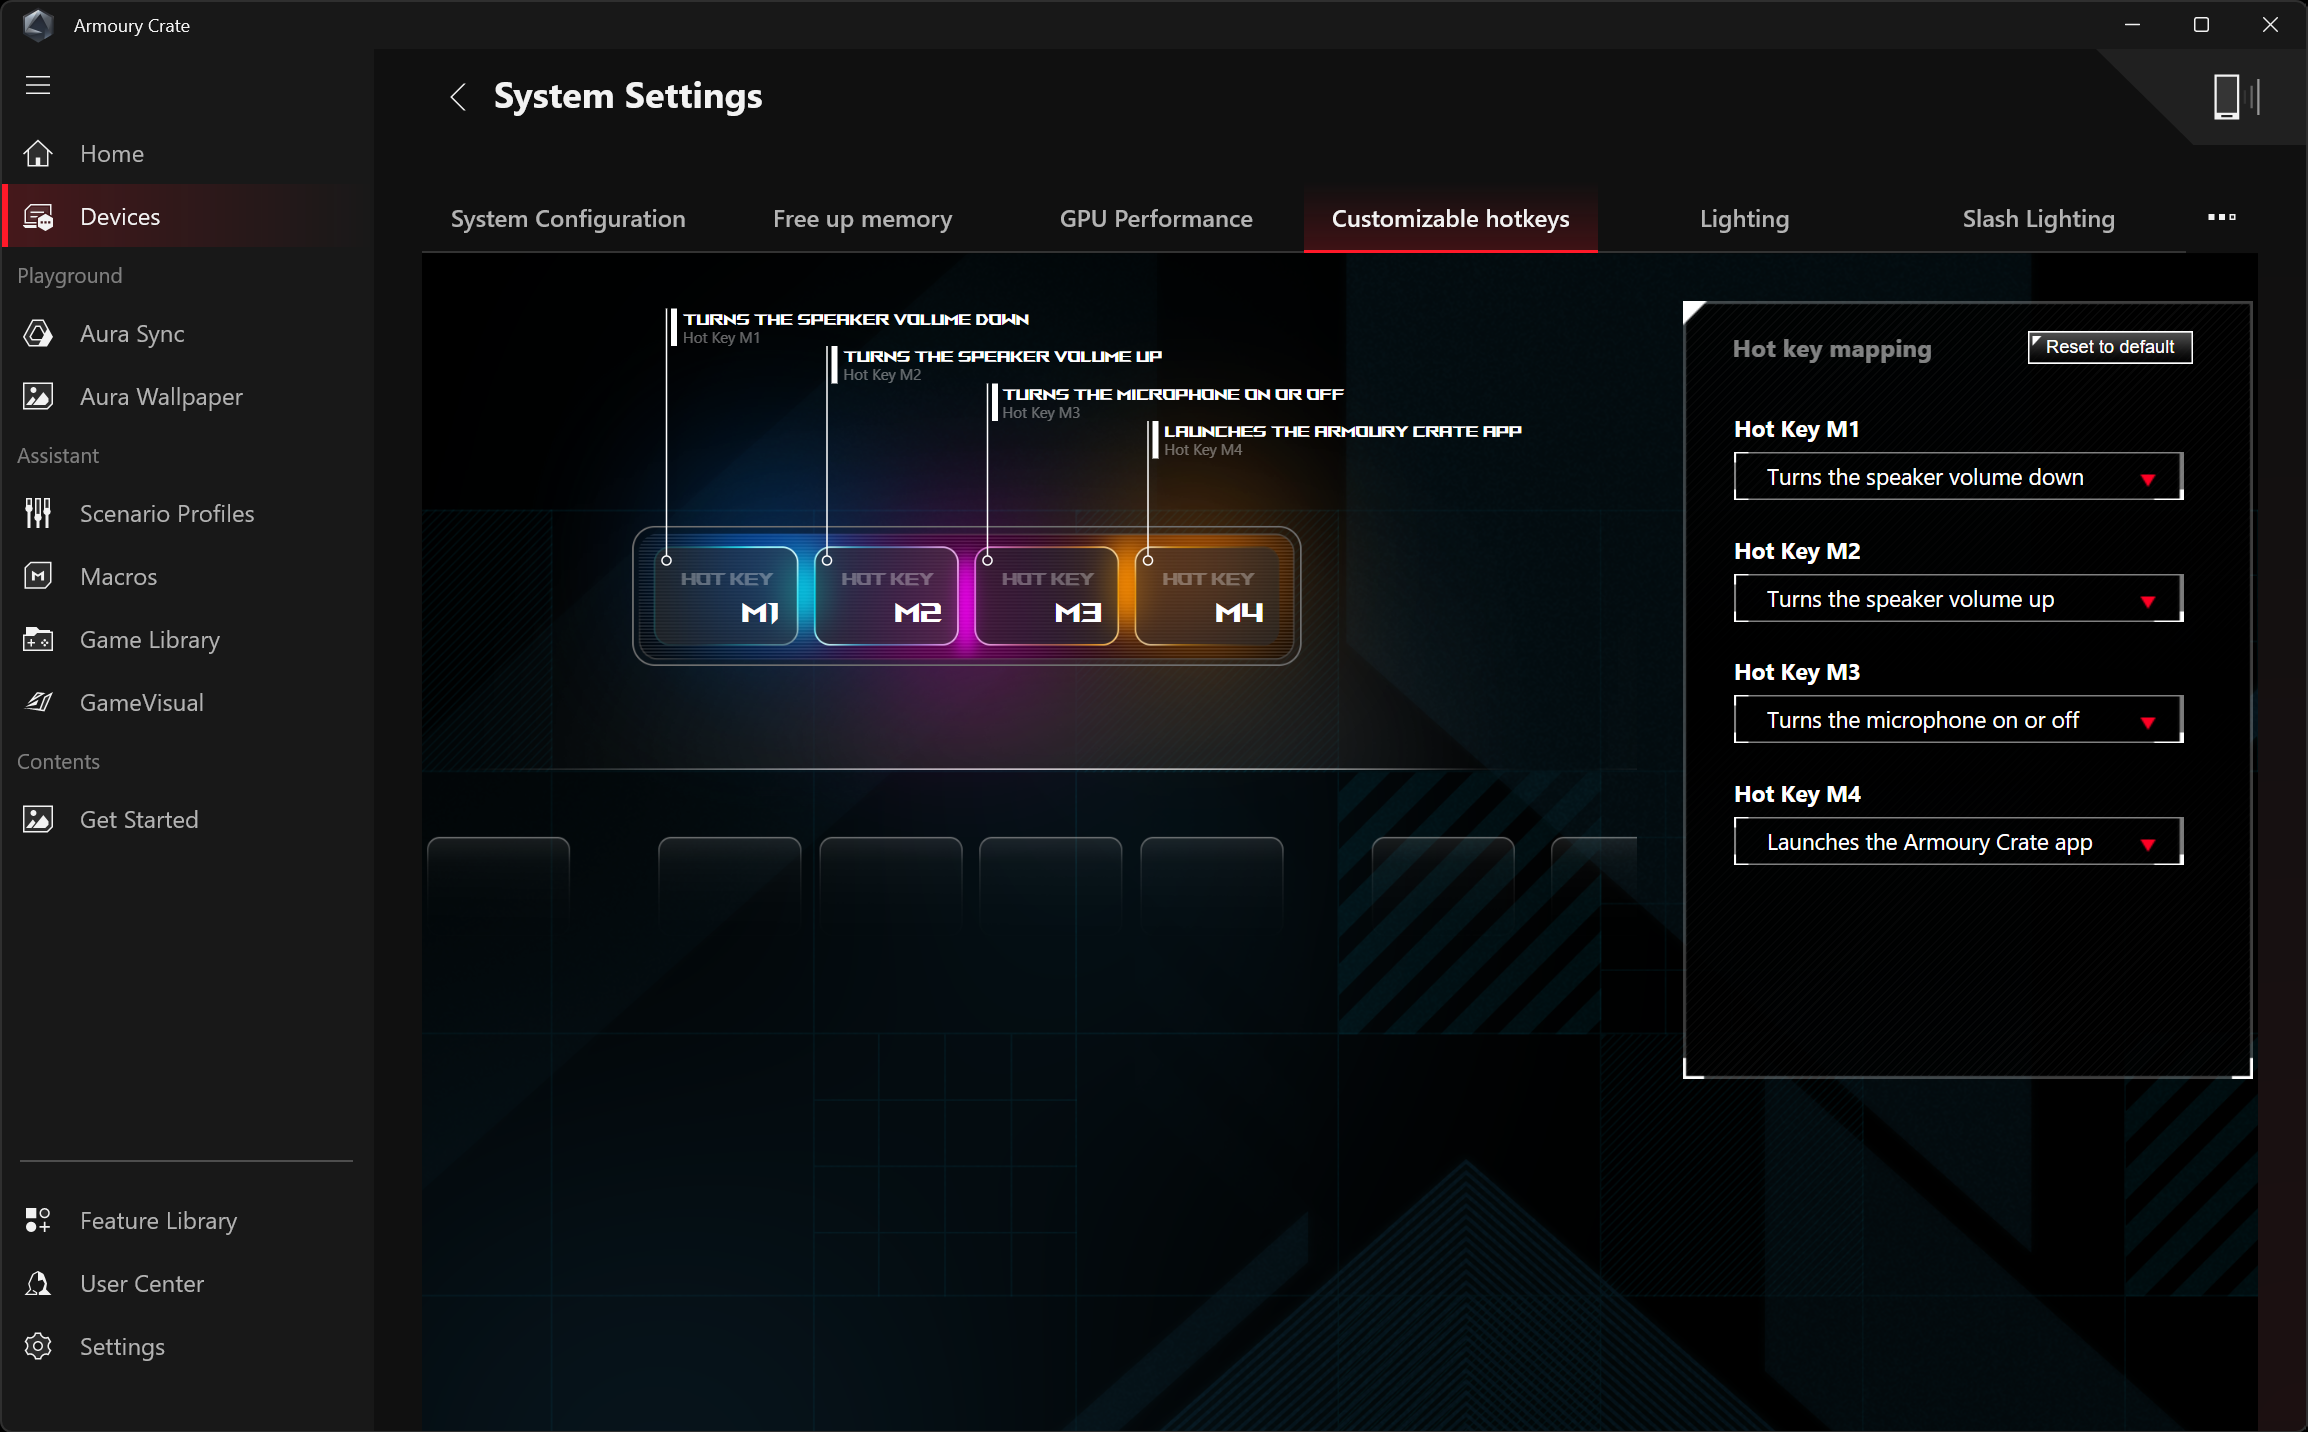This screenshot has height=1432, width=2308.
Task: Show more tabs via ellipsis button
Action: click(x=2221, y=217)
